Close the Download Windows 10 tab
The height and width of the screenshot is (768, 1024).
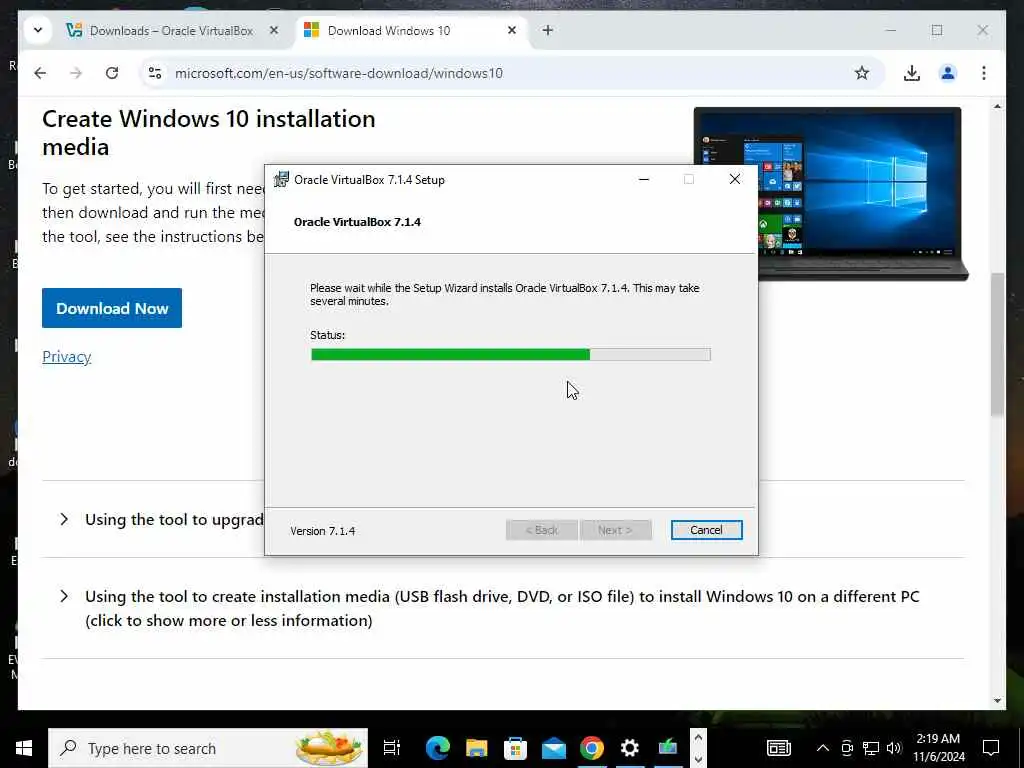[512, 30]
